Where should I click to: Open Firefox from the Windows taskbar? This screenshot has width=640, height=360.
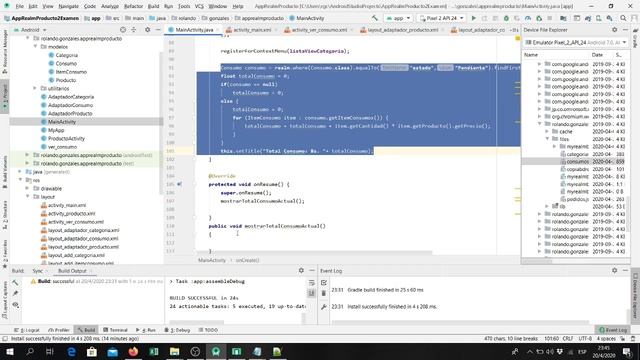pos(133,351)
